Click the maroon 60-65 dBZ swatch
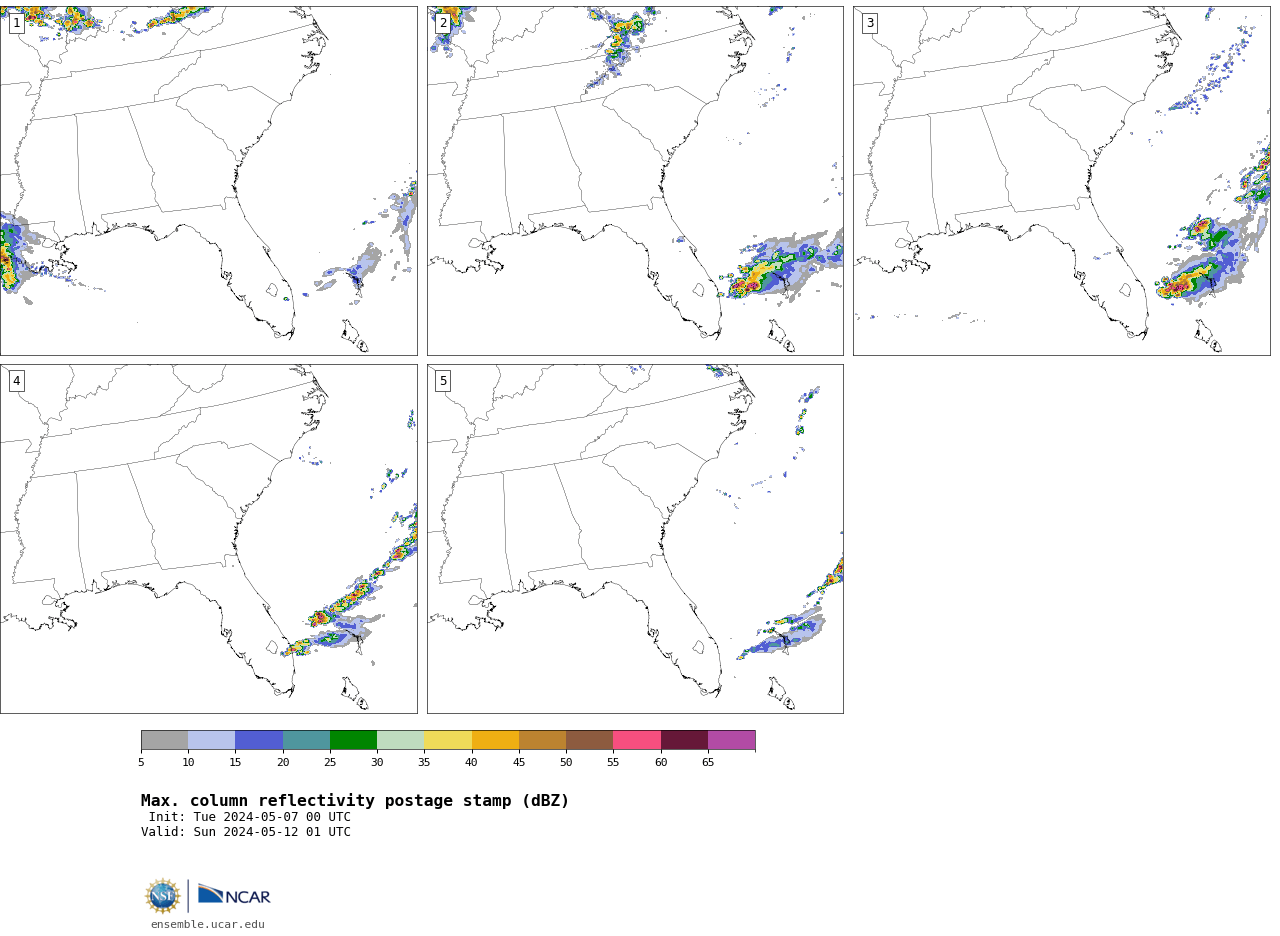1280x936 pixels. click(684, 740)
